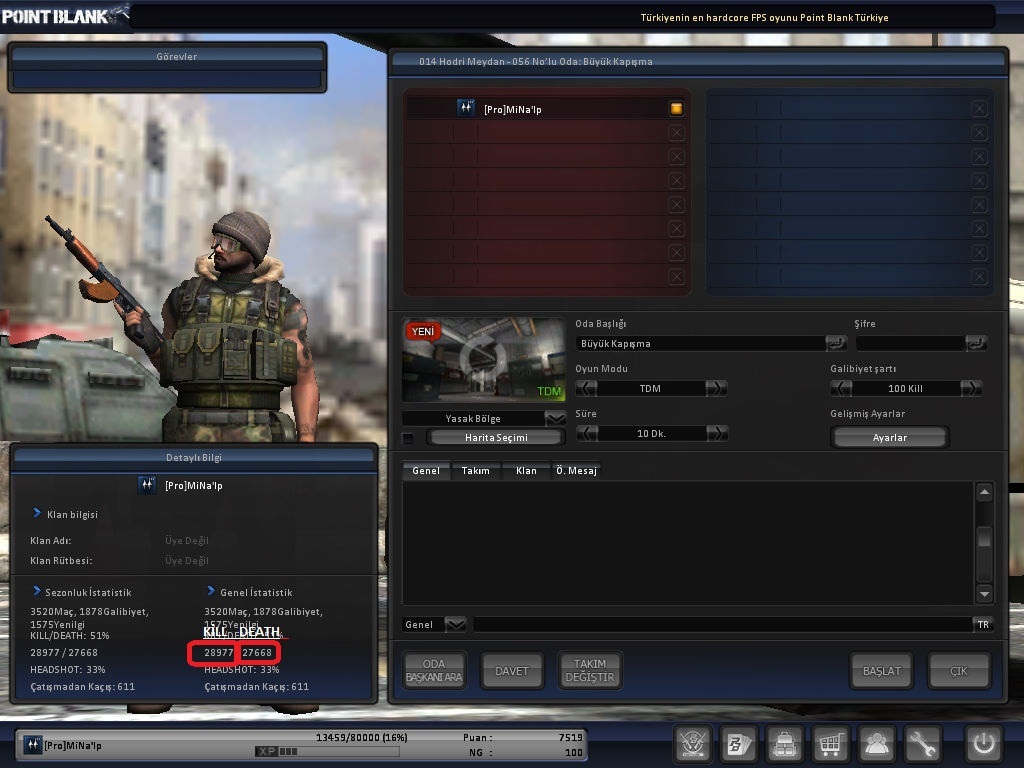Click the power exit icon
1024x768 pixels.
pos(984,744)
